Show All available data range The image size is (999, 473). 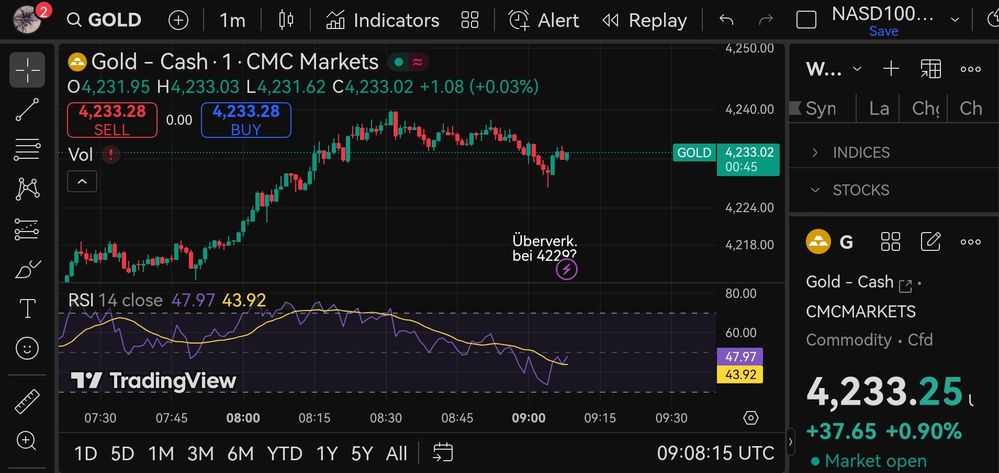coord(396,453)
